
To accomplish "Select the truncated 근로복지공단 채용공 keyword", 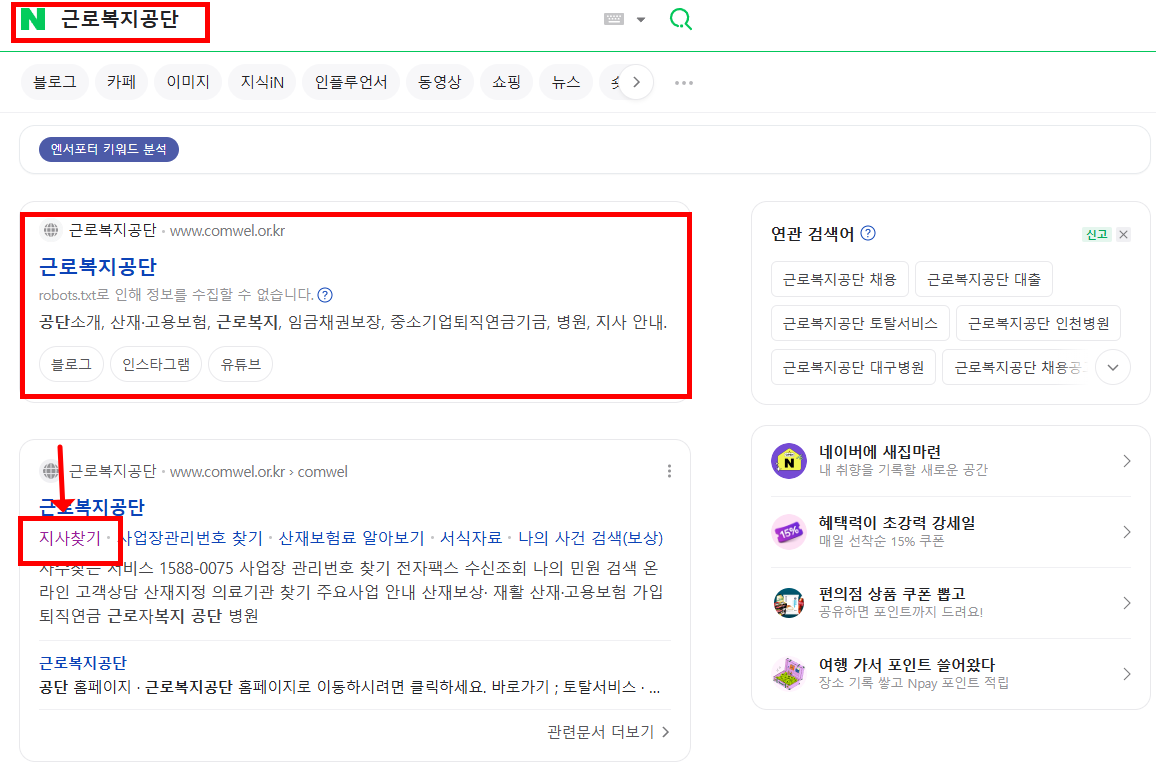I will [x=1018, y=368].
